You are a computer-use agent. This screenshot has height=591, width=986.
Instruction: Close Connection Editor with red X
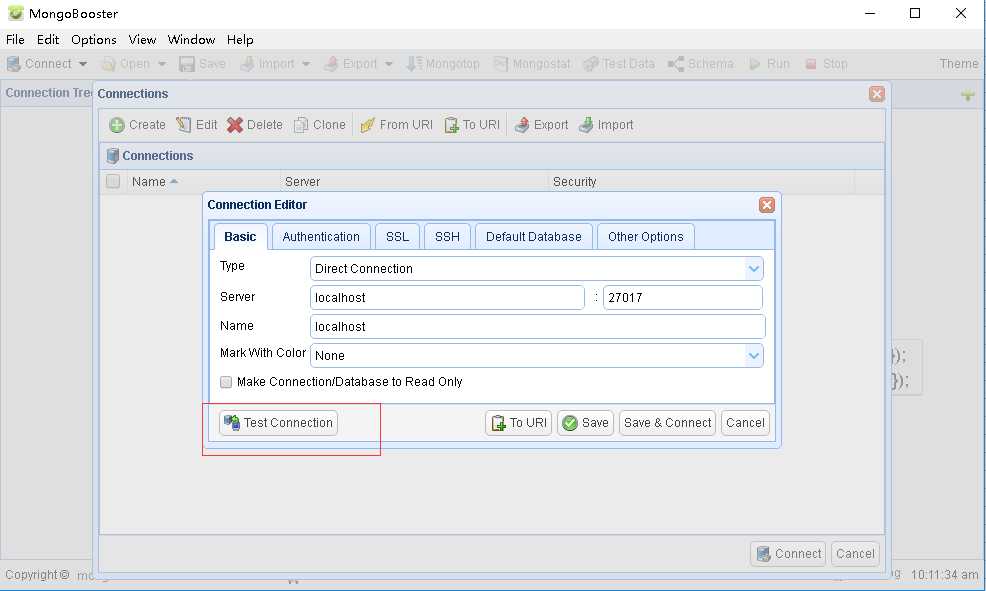pyautogui.click(x=767, y=205)
